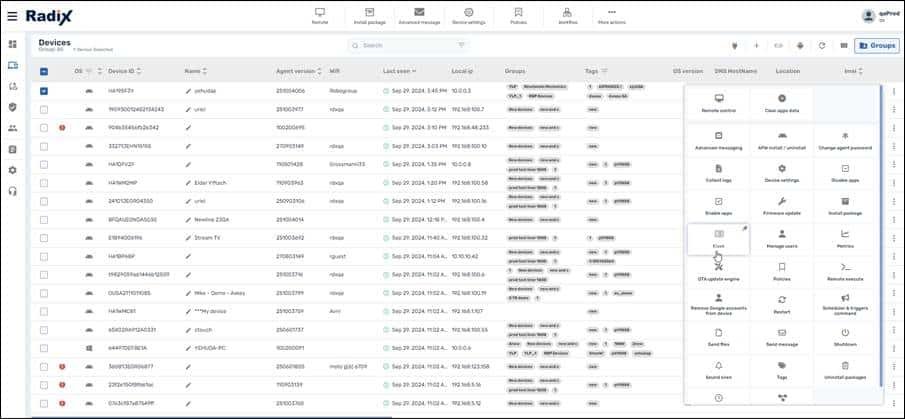The width and height of the screenshot is (905, 419).
Task: Toggle the select-all devices header checkbox
Action: [x=44, y=71]
